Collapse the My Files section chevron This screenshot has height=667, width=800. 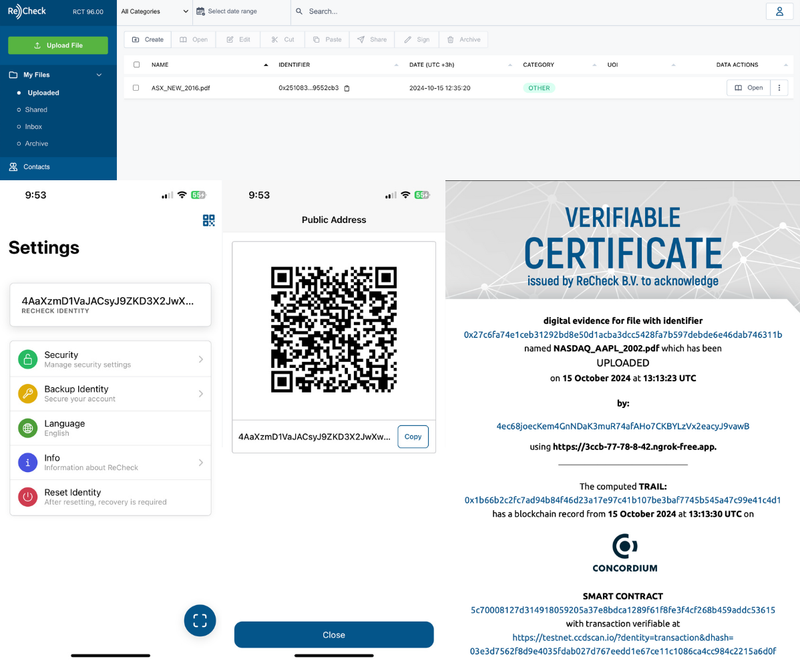point(99,75)
